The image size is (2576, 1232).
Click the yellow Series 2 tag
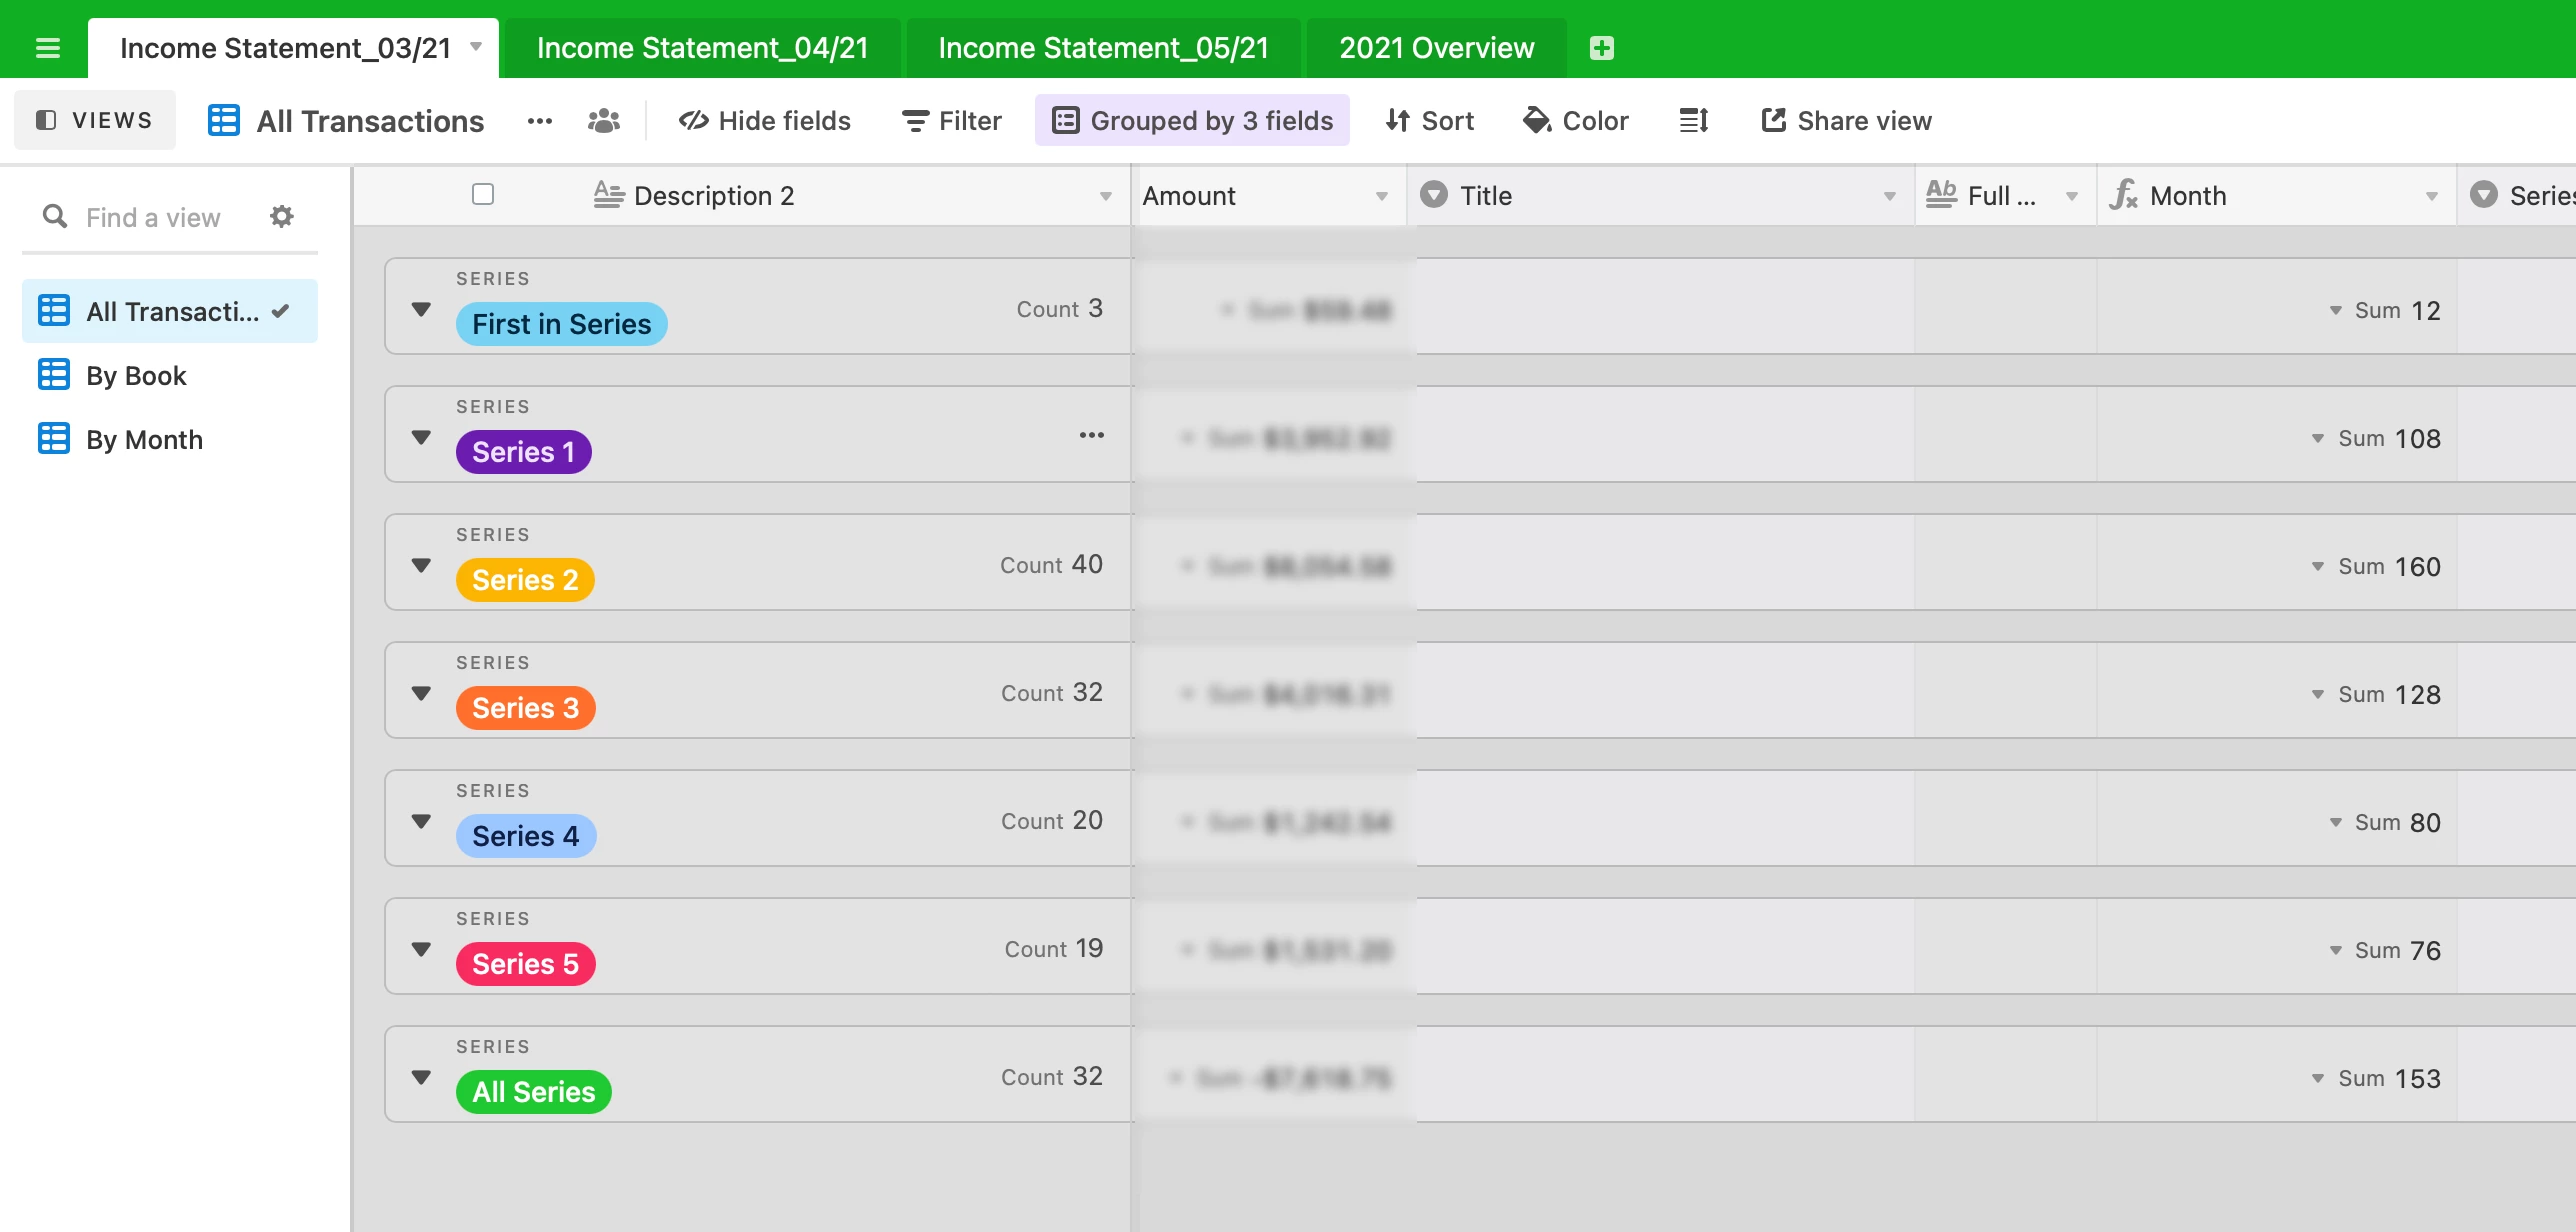pyautogui.click(x=525, y=580)
